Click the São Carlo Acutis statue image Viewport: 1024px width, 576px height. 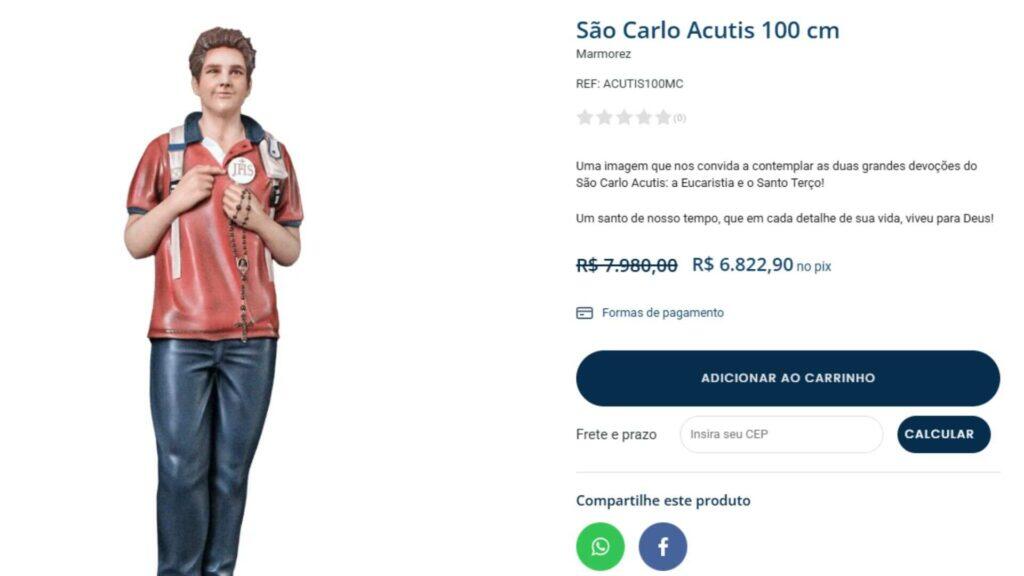click(x=214, y=300)
